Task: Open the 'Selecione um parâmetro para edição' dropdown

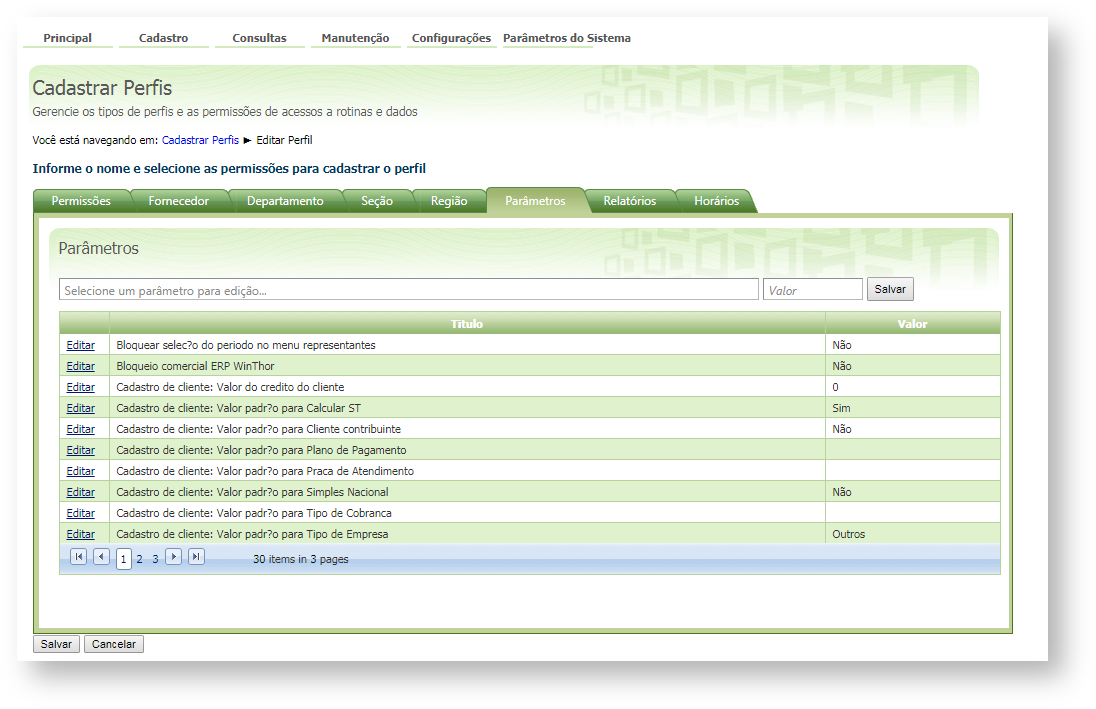Action: coord(408,288)
